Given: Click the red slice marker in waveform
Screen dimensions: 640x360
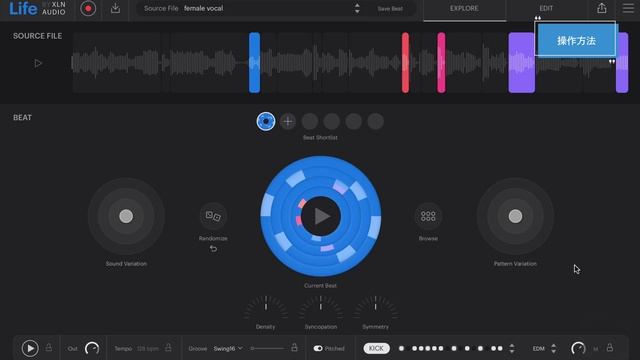Looking at the screenshot, I should pos(405,63).
